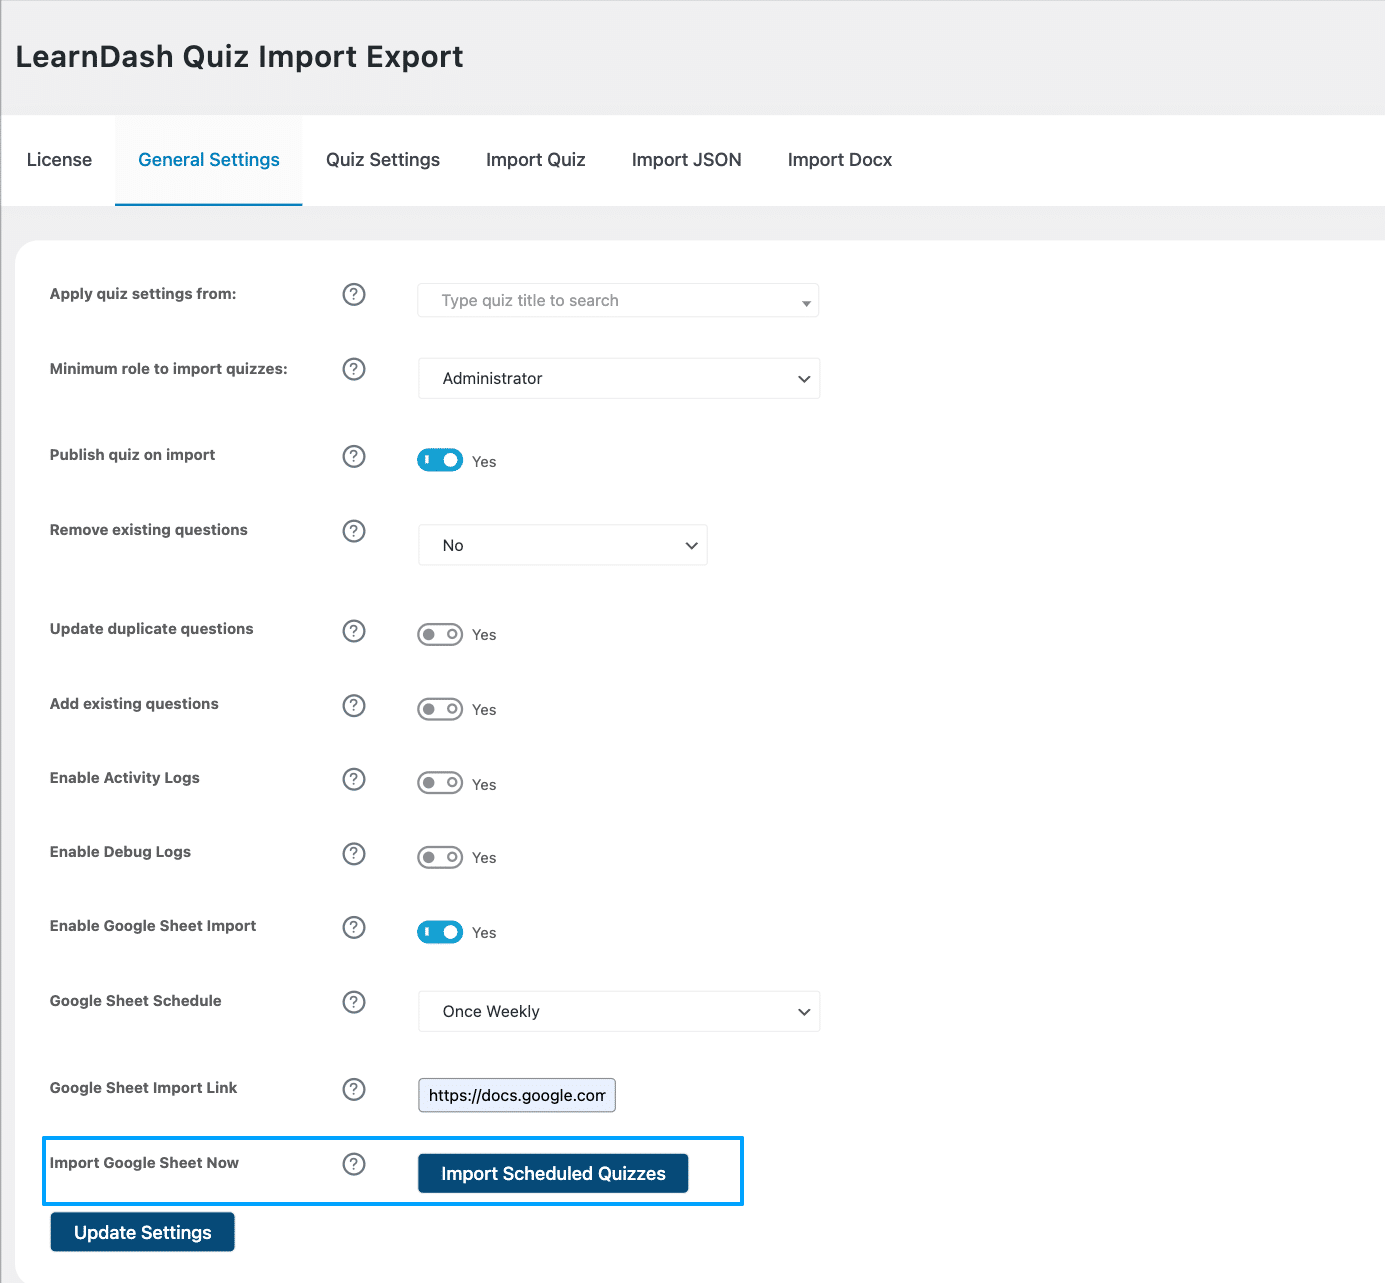This screenshot has width=1385, height=1283.
Task: Select the General Settings tab
Action: (x=209, y=160)
